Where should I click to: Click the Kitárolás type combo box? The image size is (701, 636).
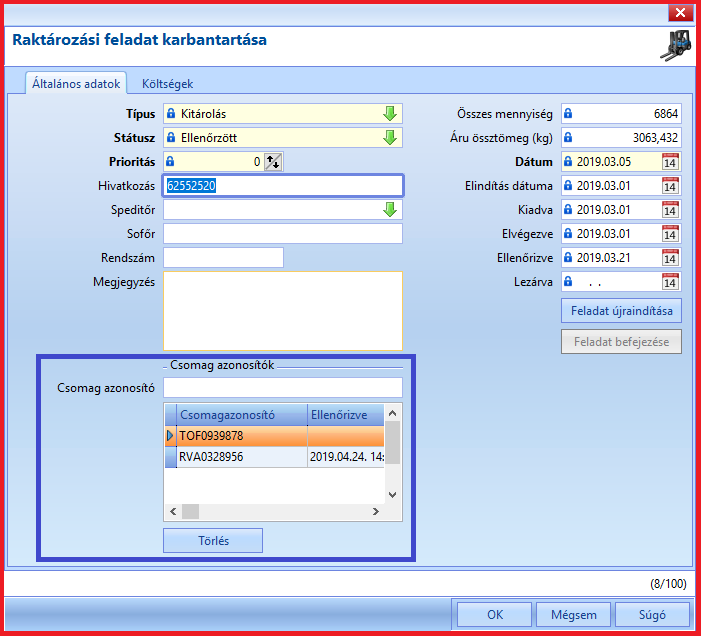point(283,114)
